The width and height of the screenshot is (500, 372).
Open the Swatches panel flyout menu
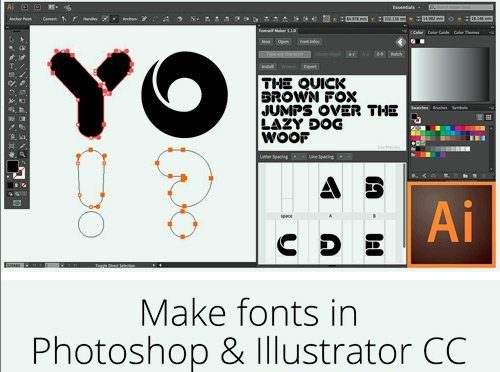pos(491,108)
